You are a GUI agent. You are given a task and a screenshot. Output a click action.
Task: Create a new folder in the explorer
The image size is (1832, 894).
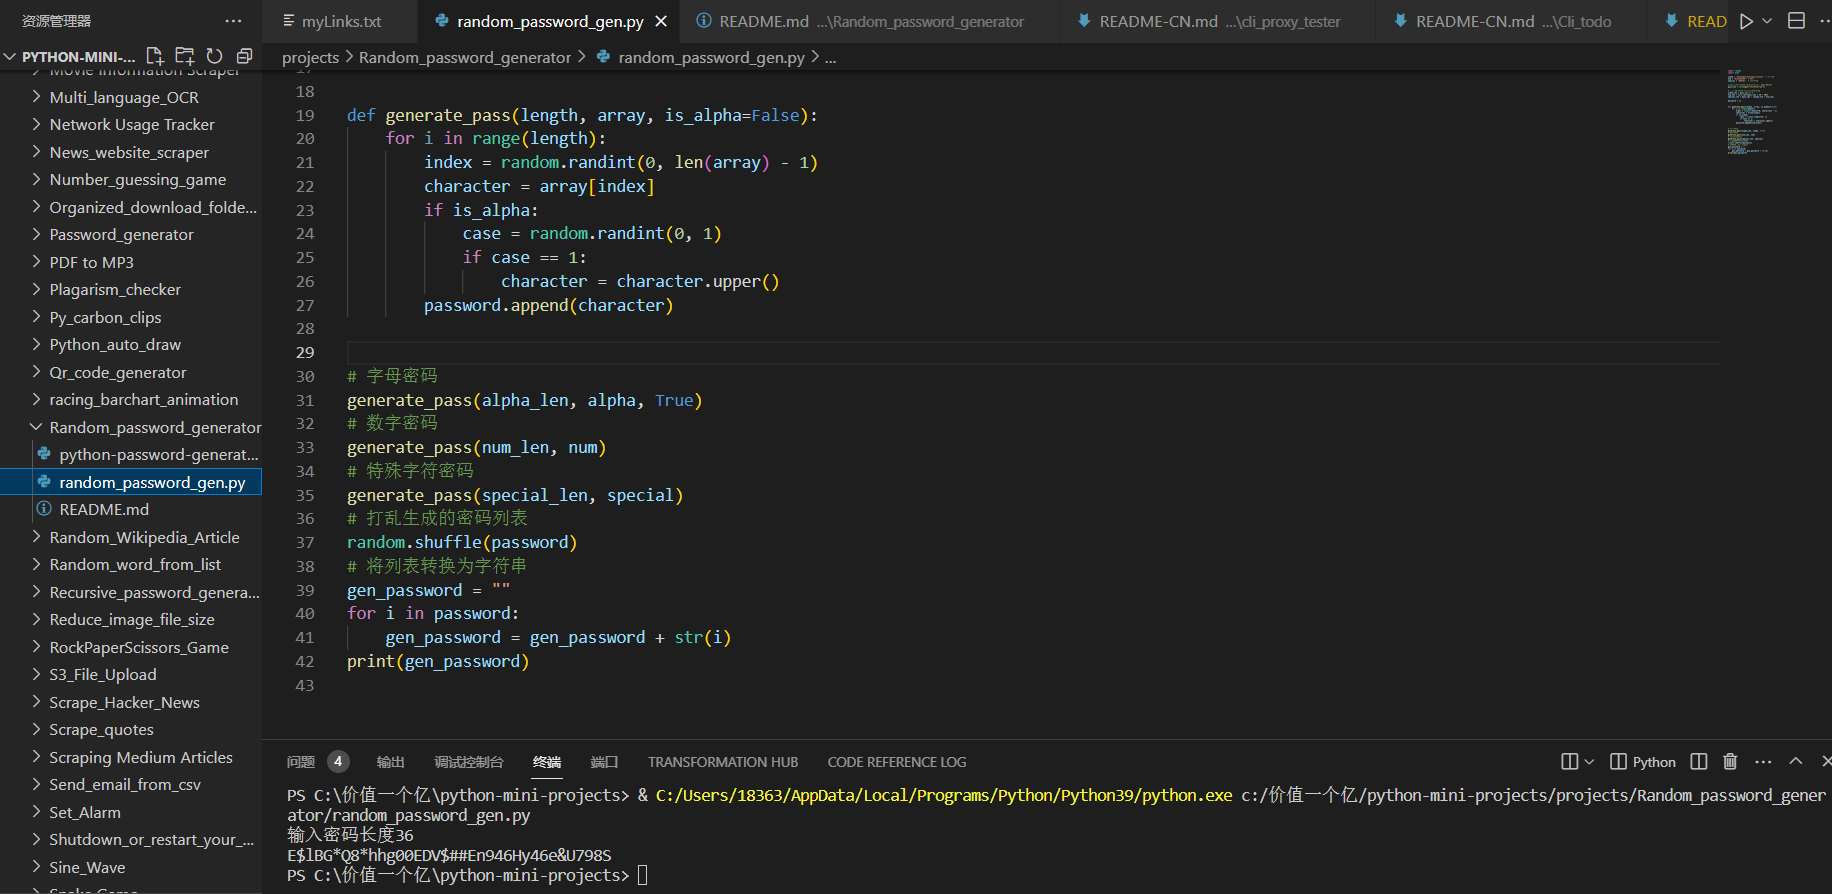coord(185,56)
